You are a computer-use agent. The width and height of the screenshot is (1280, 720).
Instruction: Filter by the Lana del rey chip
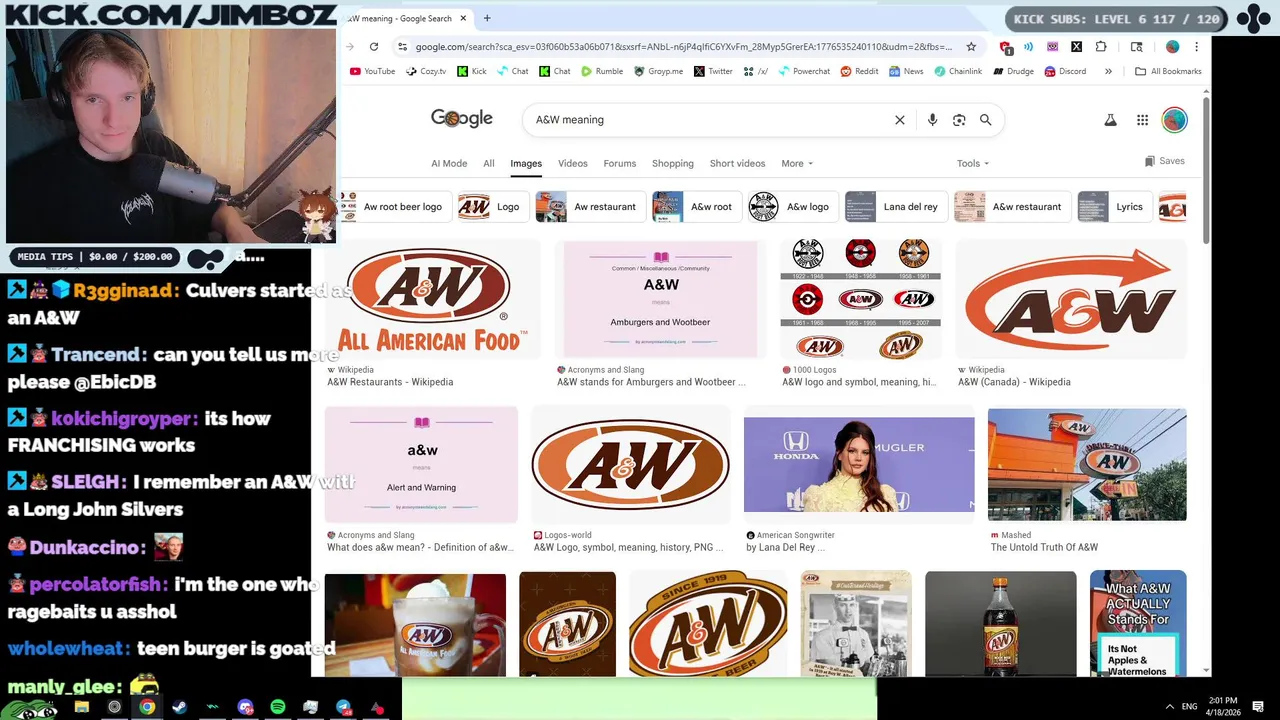[x=897, y=207]
